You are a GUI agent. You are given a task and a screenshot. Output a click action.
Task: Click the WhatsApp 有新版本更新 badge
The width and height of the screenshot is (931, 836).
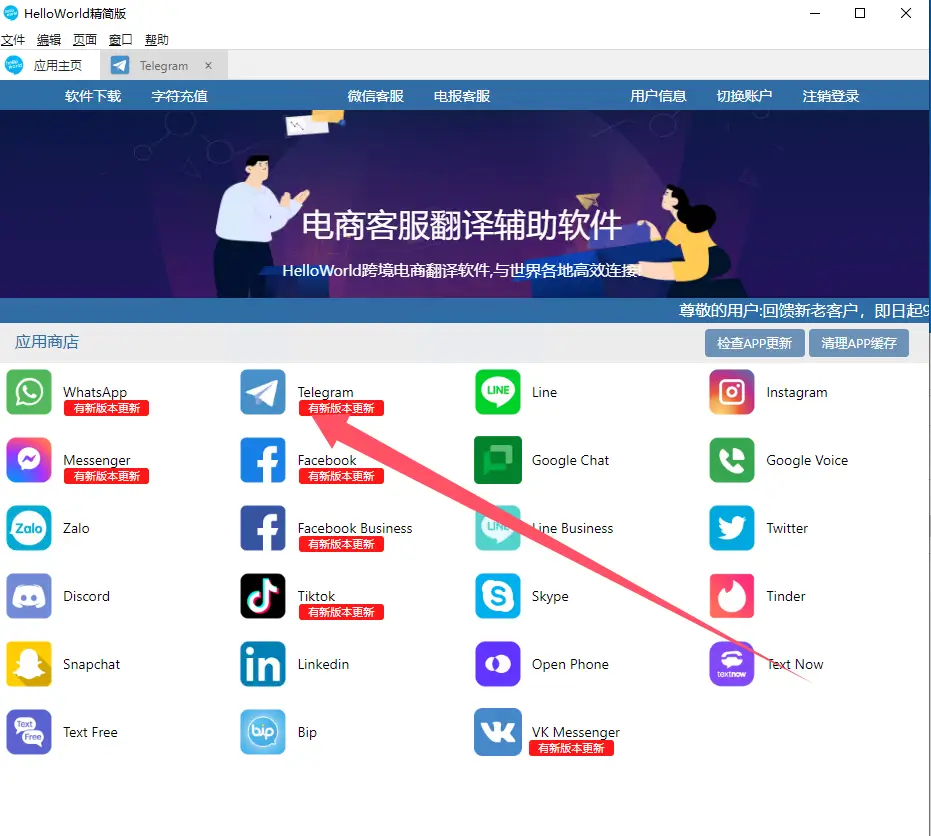click(x=106, y=408)
